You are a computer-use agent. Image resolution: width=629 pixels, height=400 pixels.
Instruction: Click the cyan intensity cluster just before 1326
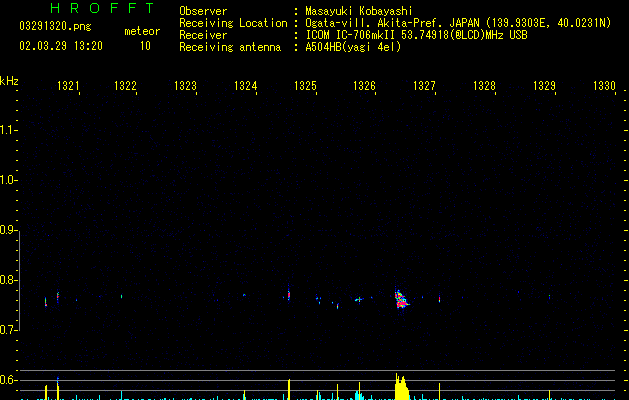(x=359, y=396)
